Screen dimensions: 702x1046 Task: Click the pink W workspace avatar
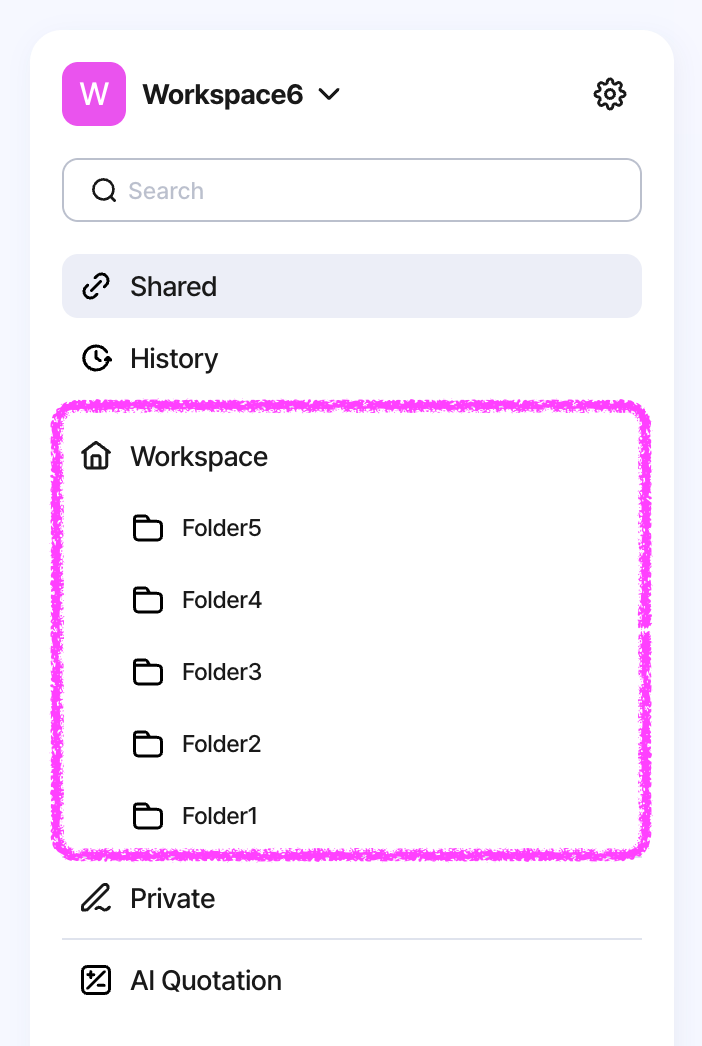[94, 94]
